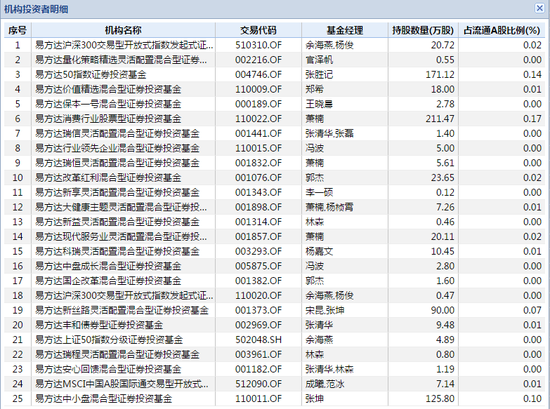
Task: Click trading code 510310.OF
Action: point(259,45)
